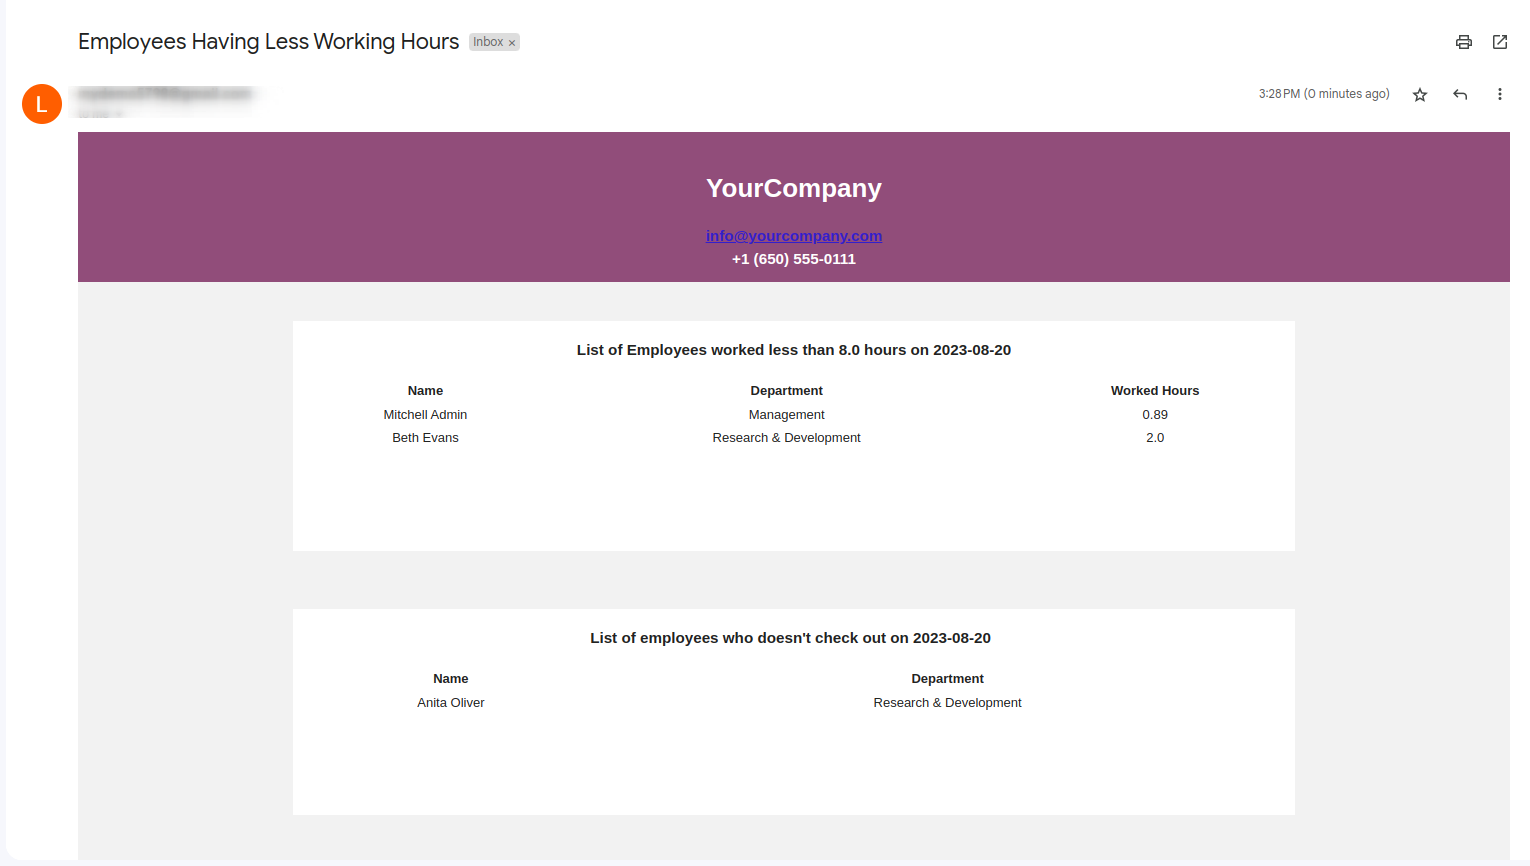
Task: Click Beth Evans in the employee list
Action: tap(425, 438)
